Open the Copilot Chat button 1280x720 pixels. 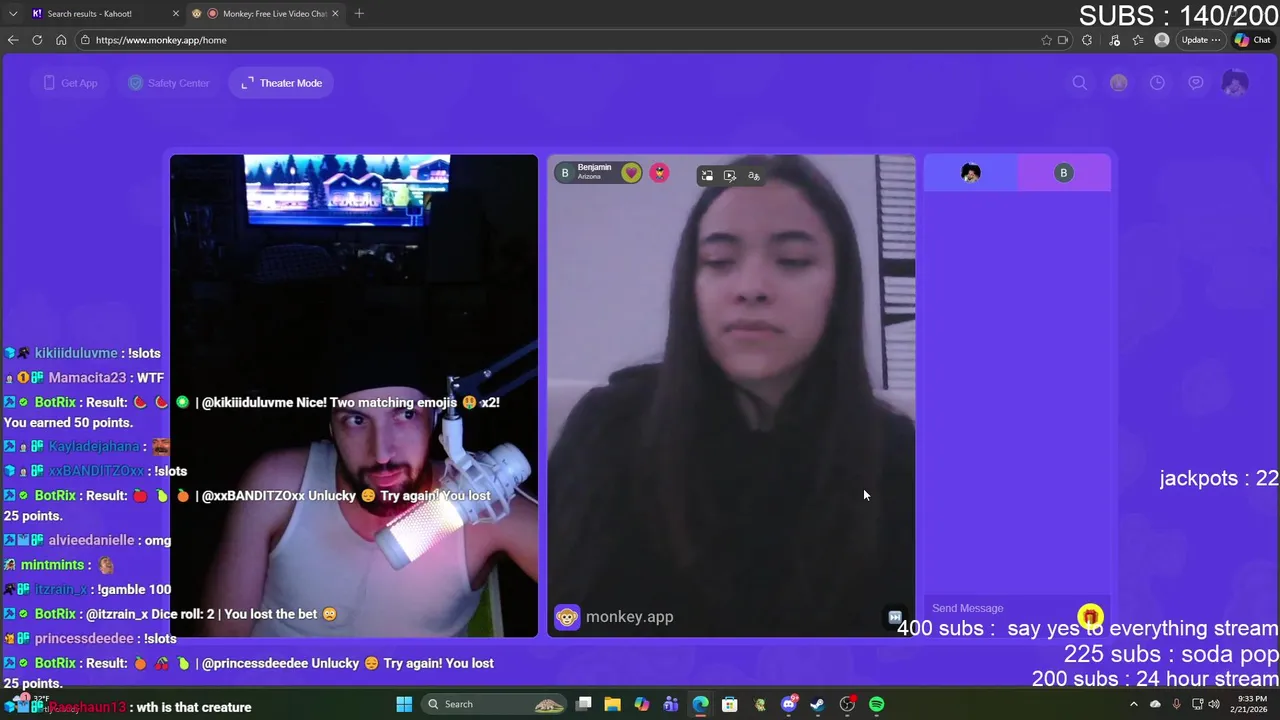pyautogui.click(x=1254, y=40)
